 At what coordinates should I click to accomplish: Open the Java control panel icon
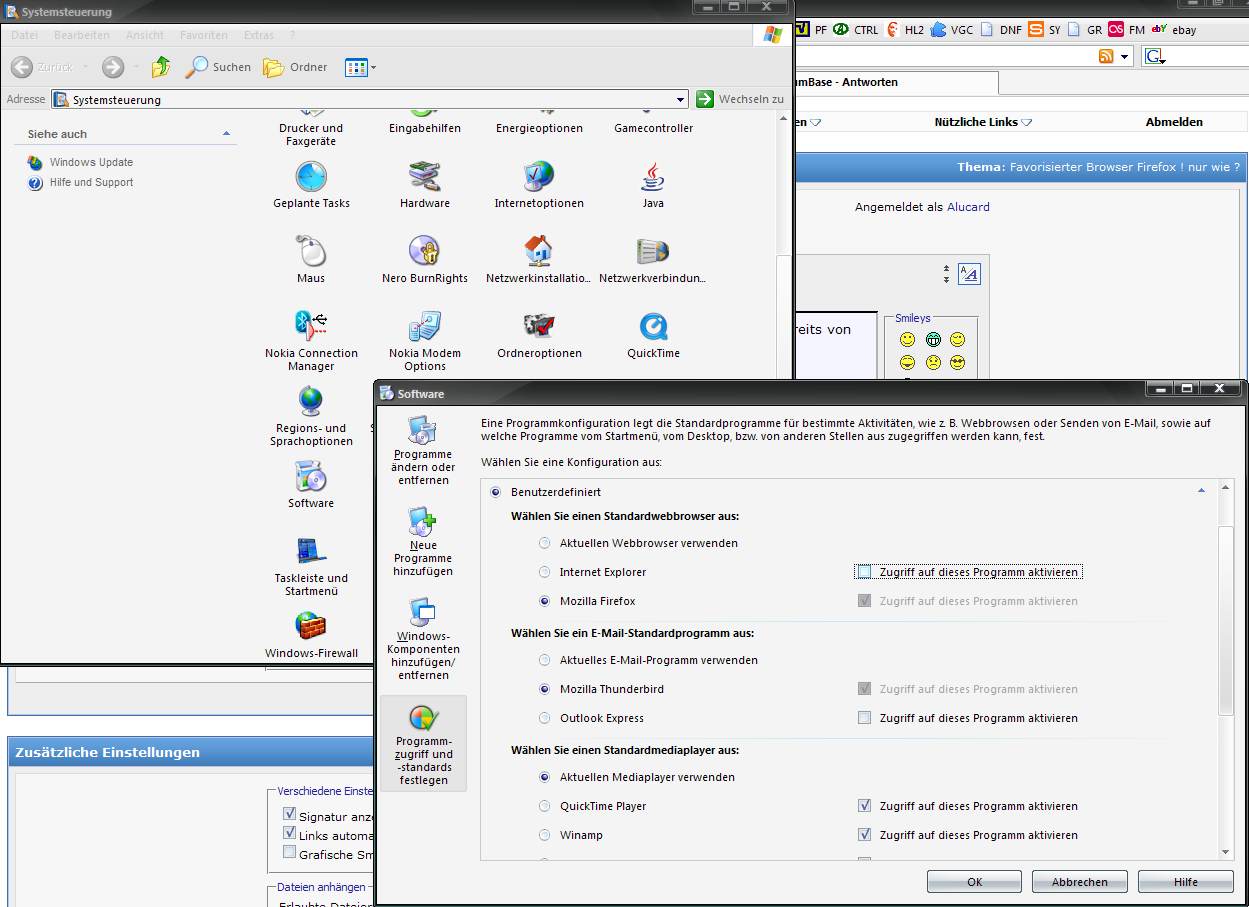[x=653, y=185]
